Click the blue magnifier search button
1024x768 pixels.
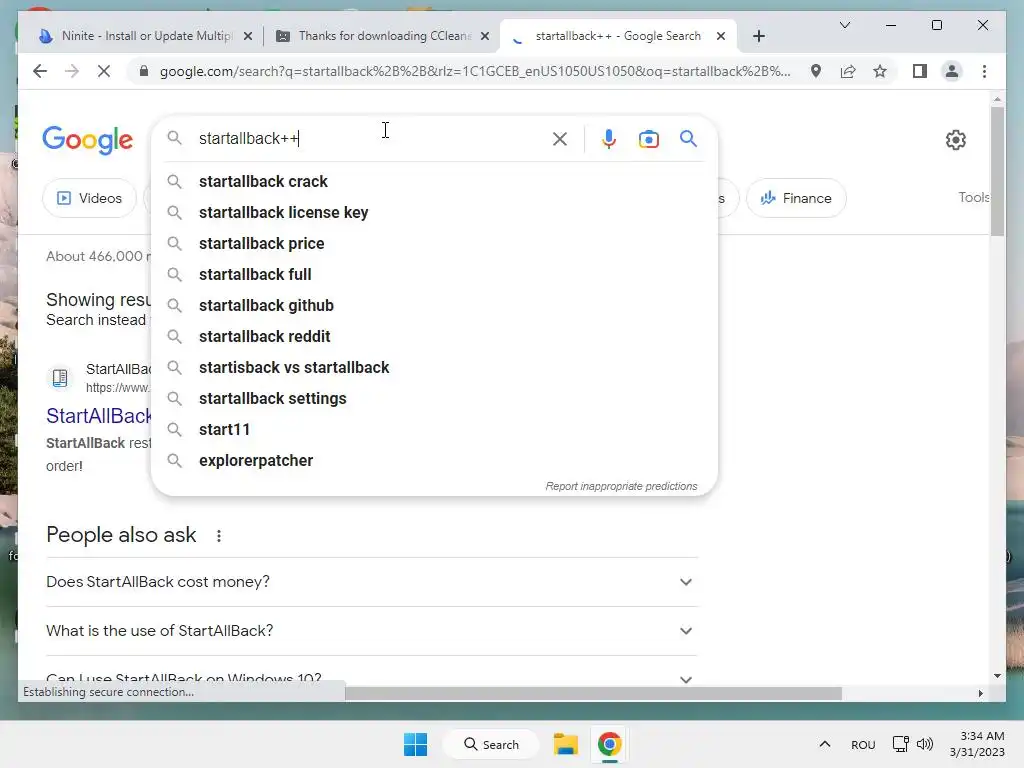point(688,138)
